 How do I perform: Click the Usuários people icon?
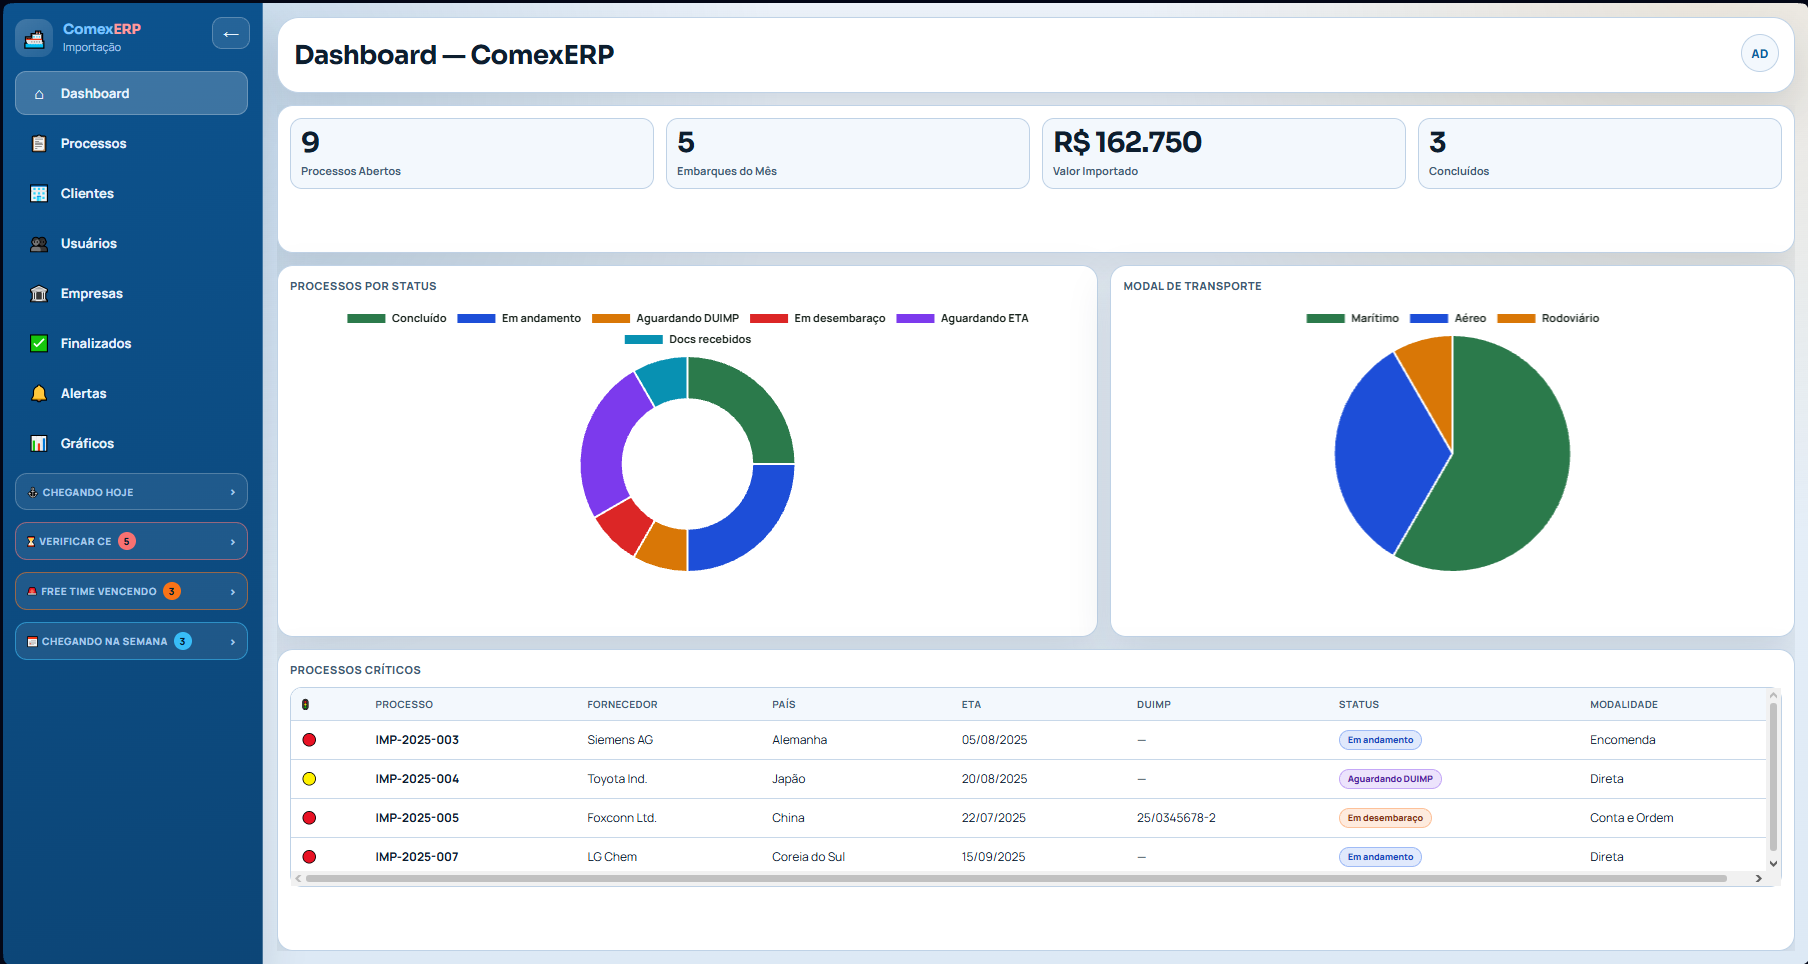[x=39, y=244]
